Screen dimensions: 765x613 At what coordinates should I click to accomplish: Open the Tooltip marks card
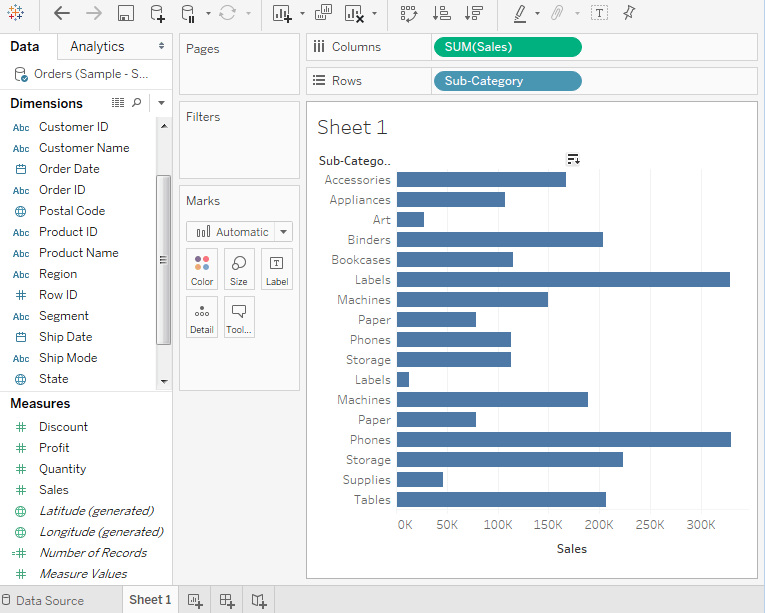[239, 317]
